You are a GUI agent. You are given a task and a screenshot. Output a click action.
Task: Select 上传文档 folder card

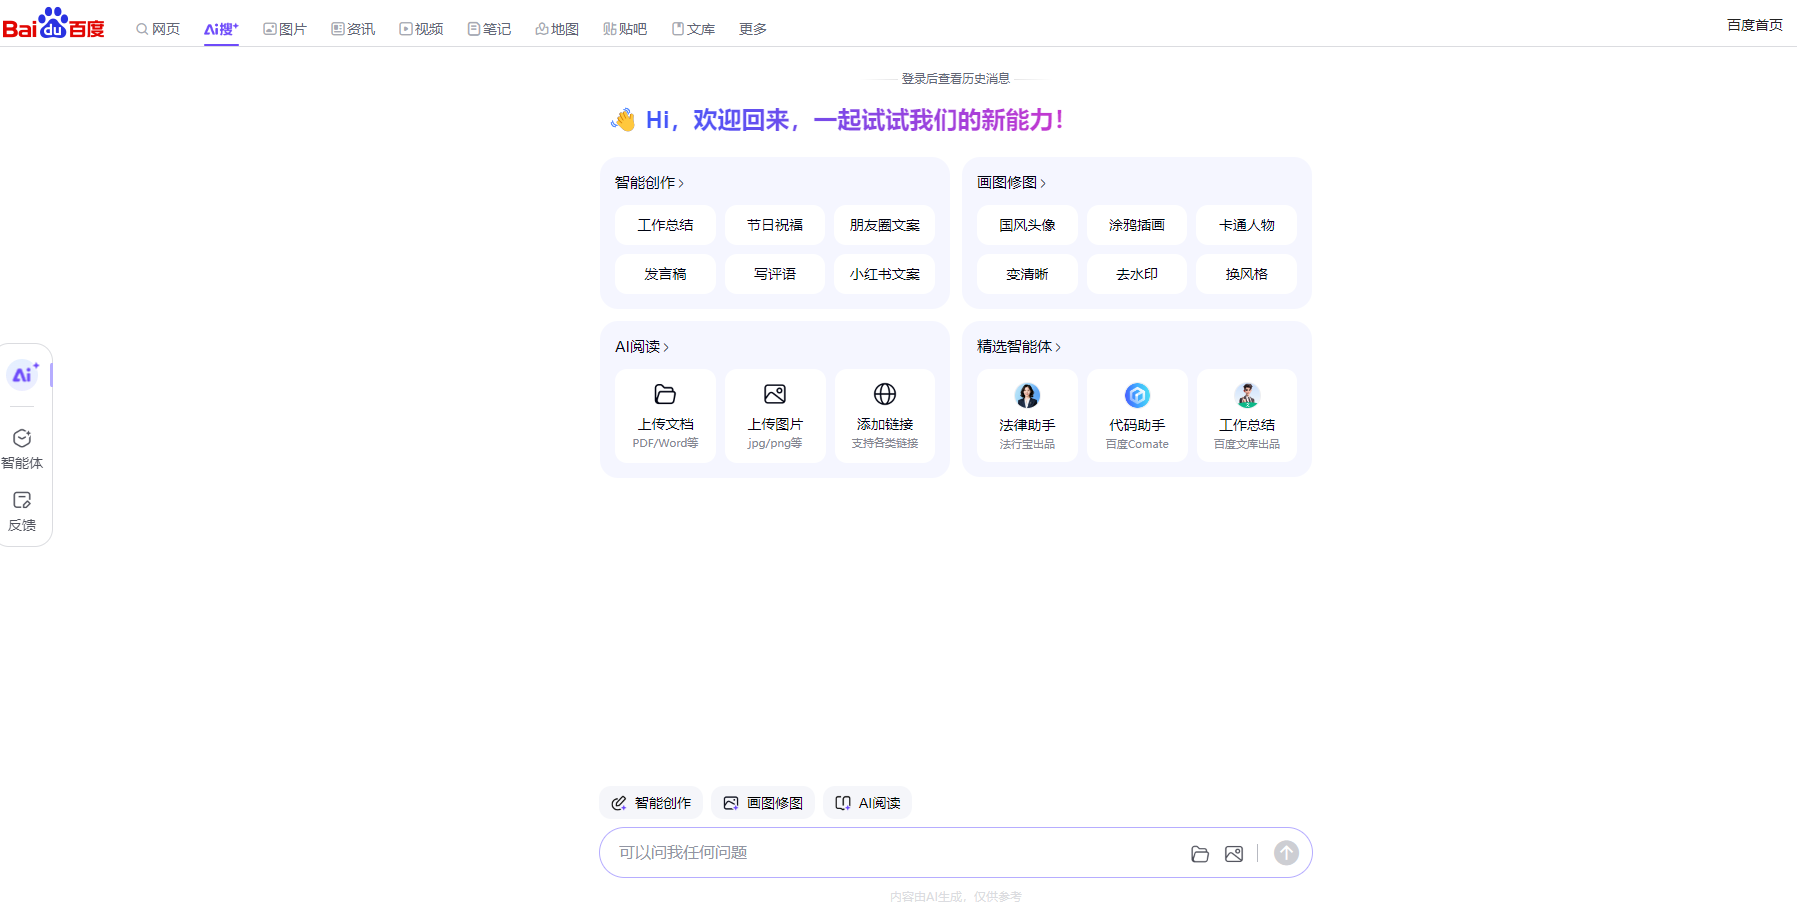(x=665, y=416)
